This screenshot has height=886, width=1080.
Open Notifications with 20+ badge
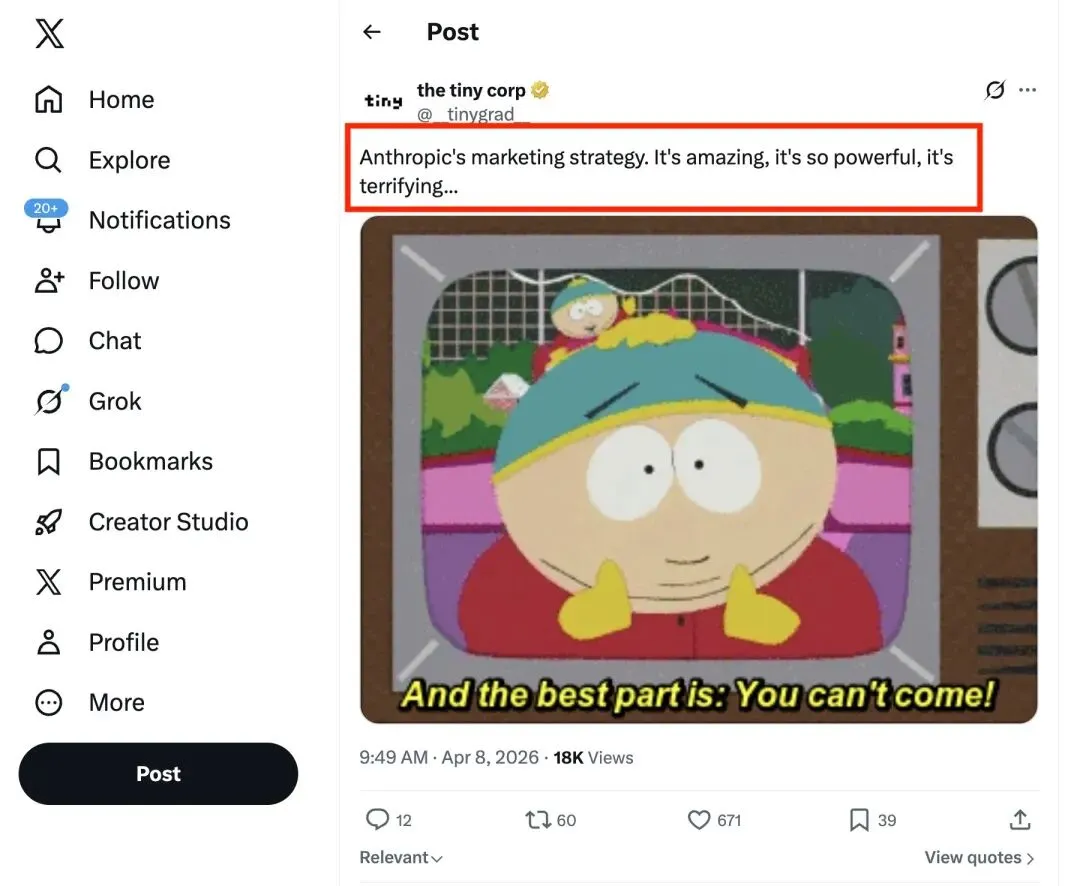coord(158,220)
